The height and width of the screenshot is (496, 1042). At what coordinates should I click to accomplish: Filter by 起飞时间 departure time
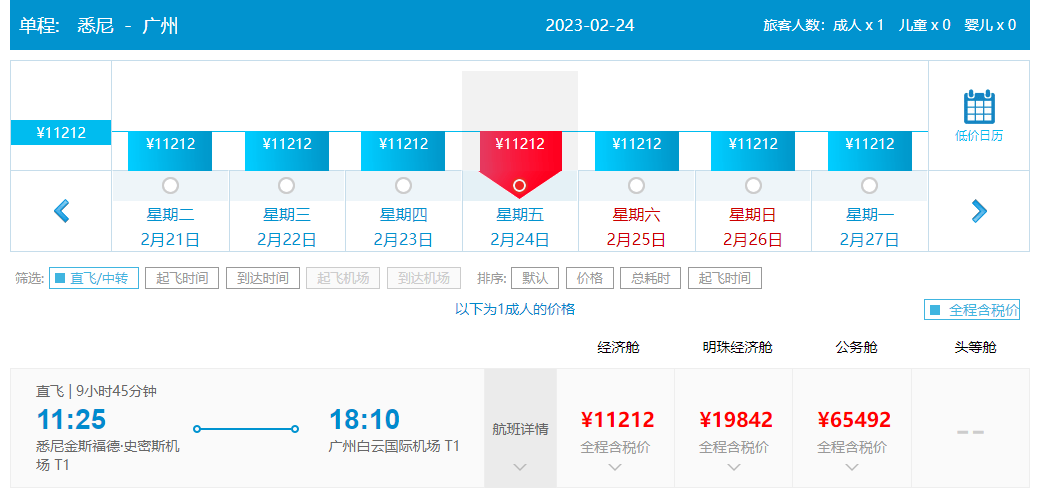[181, 278]
